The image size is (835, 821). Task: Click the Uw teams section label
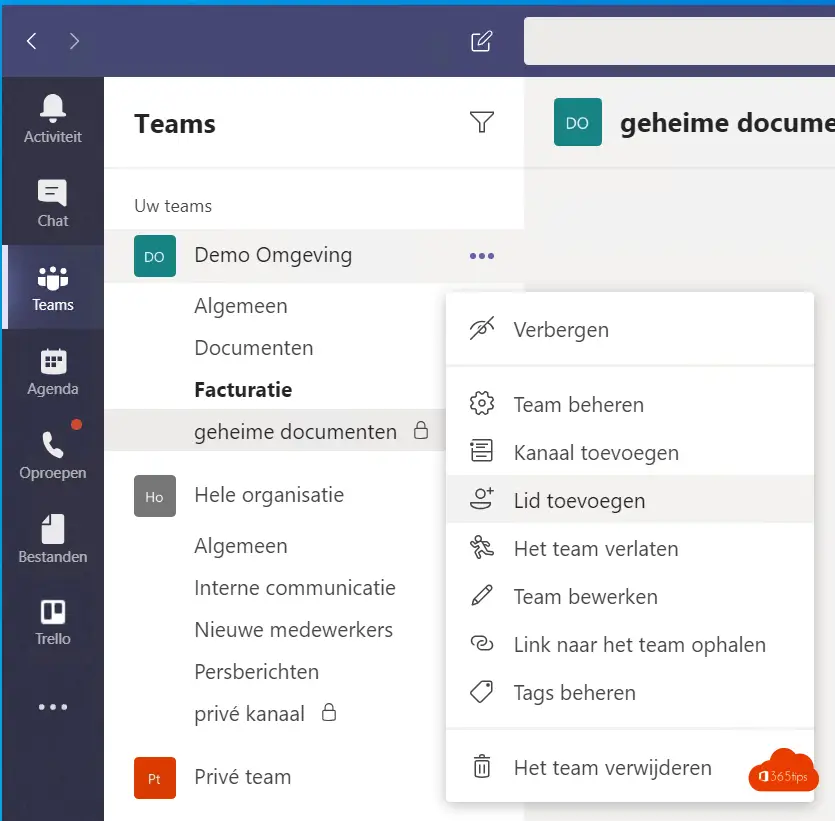tap(173, 206)
